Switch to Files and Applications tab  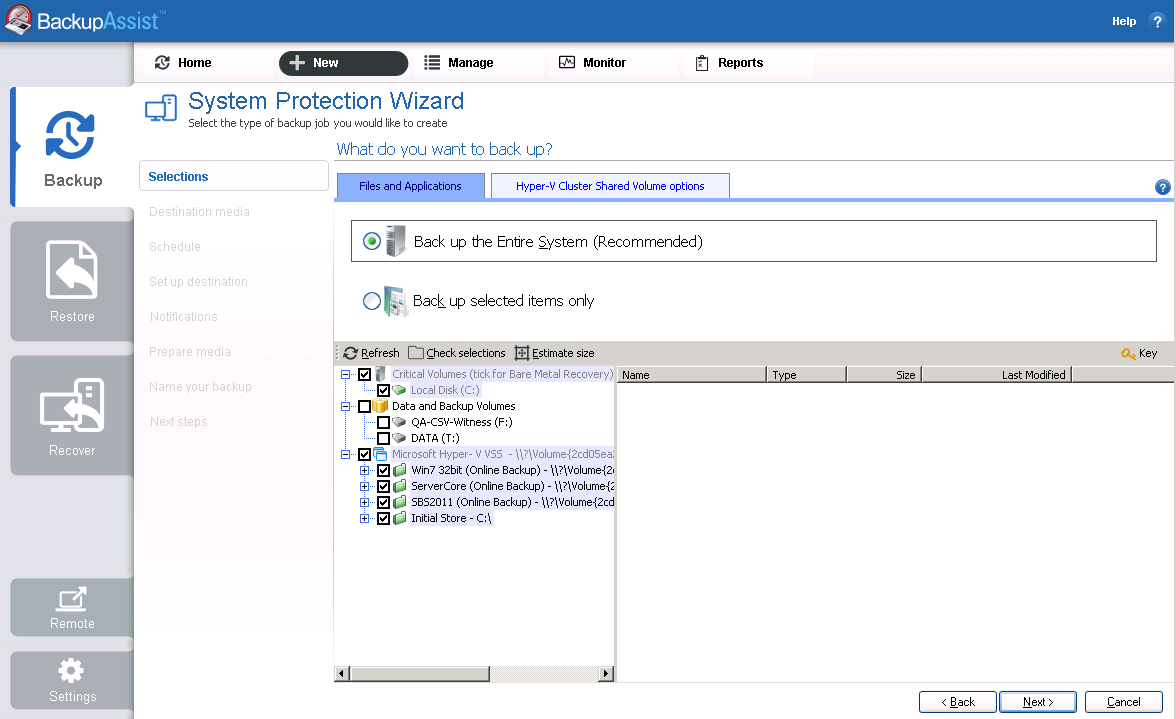(x=410, y=186)
